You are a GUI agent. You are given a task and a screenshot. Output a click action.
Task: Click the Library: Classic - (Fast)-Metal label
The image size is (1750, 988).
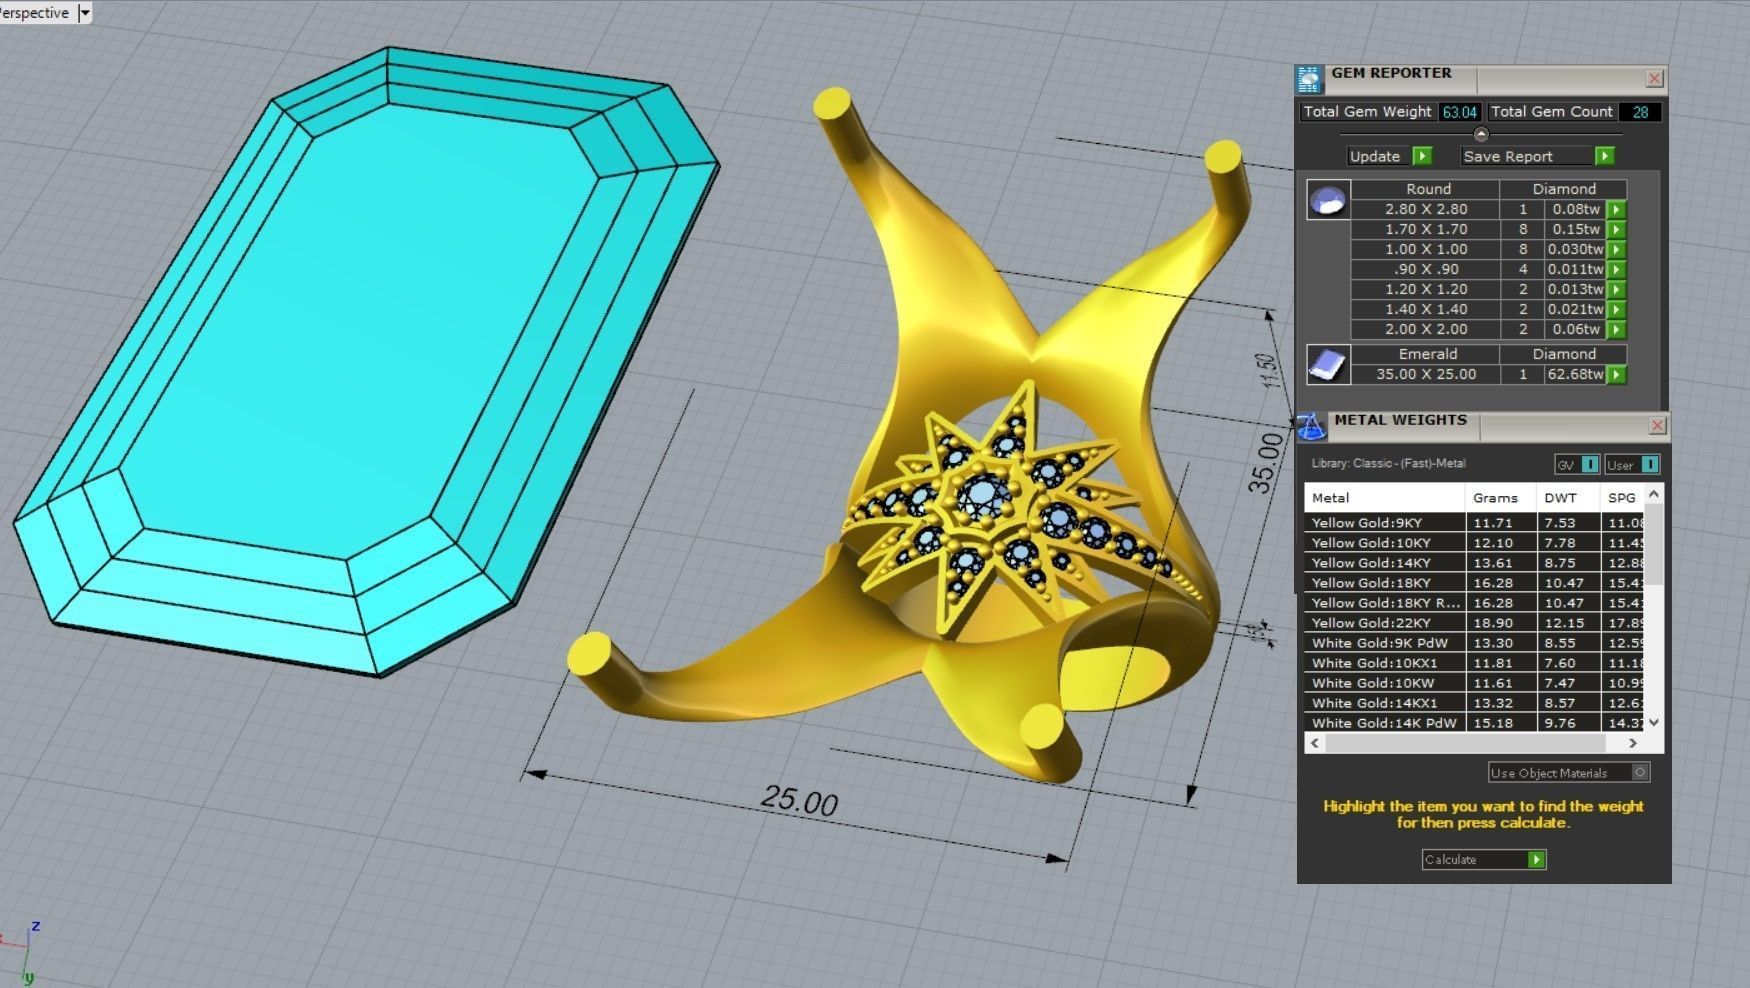pyautogui.click(x=1388, y=463)
